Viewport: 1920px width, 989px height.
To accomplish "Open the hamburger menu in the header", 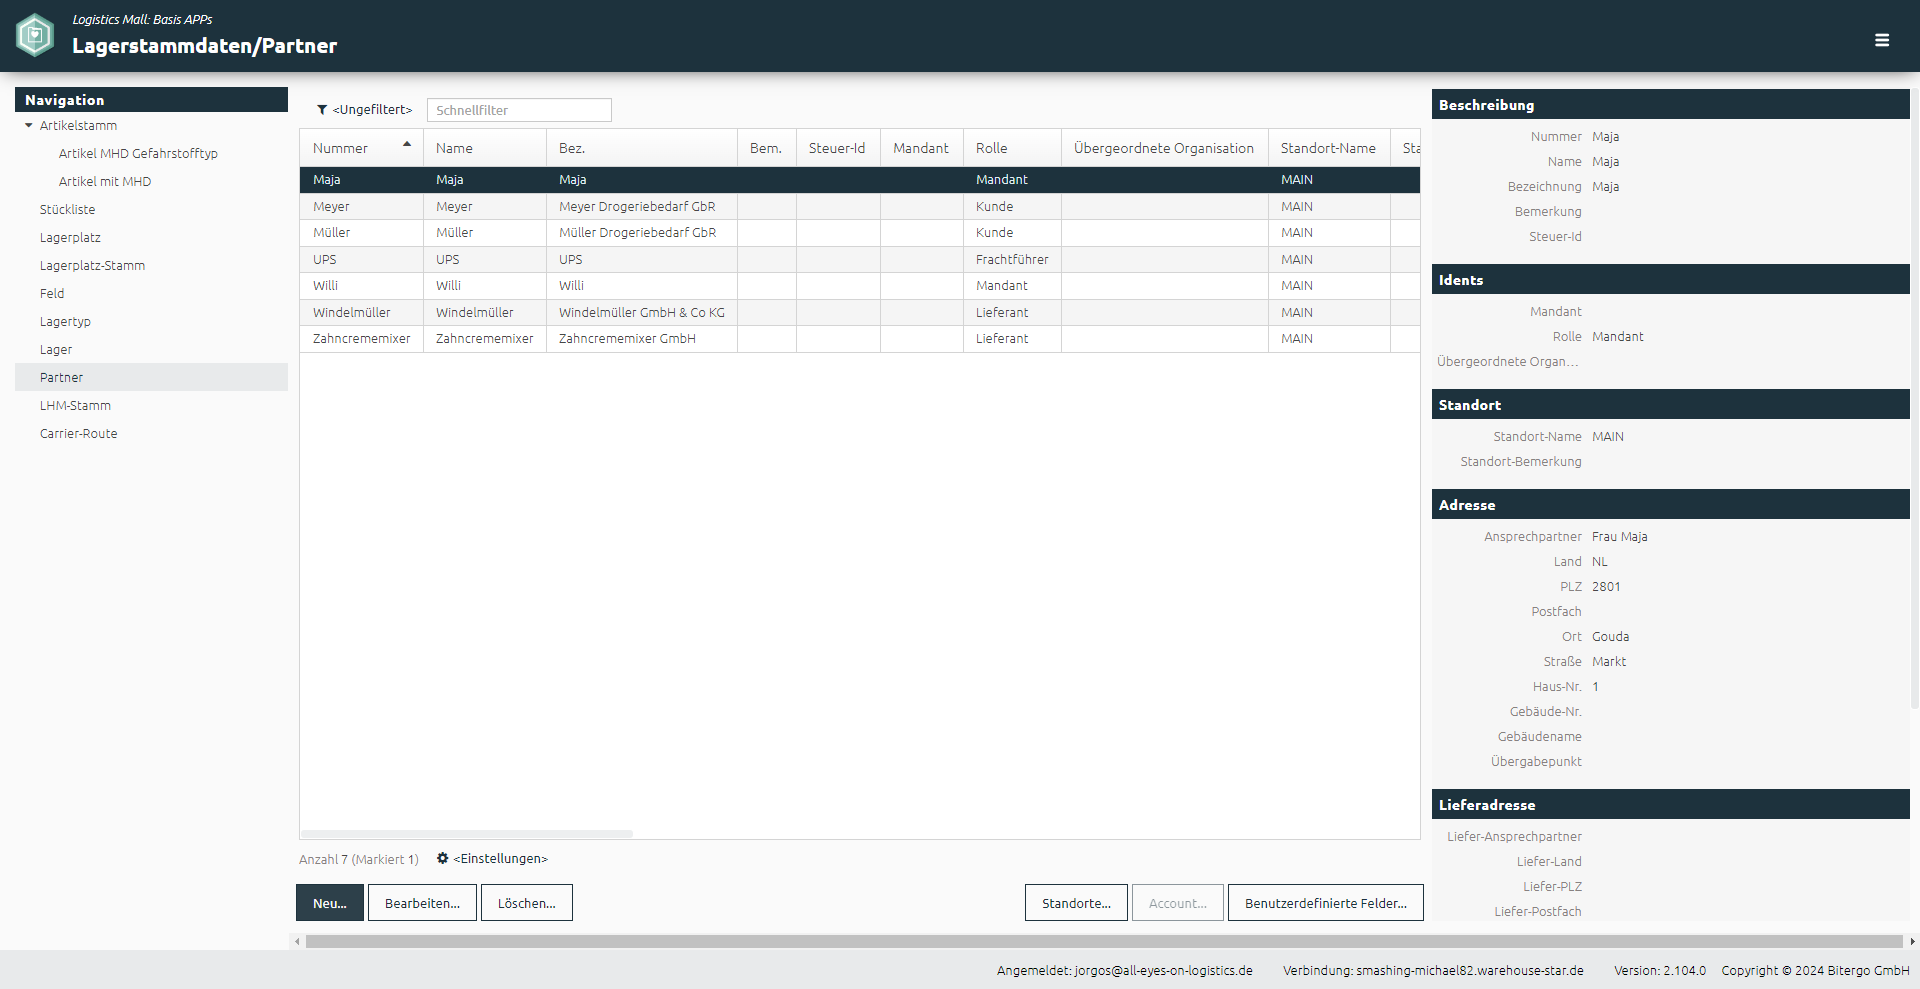I will coord(1882,40).
